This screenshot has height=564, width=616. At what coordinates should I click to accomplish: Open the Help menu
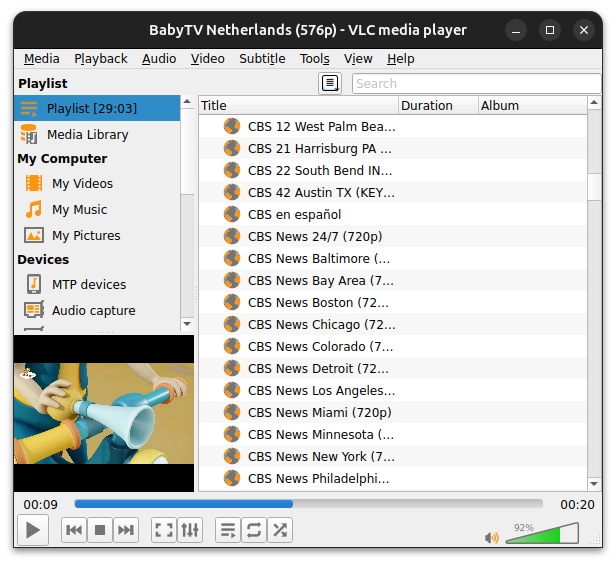tap(401, 59)
